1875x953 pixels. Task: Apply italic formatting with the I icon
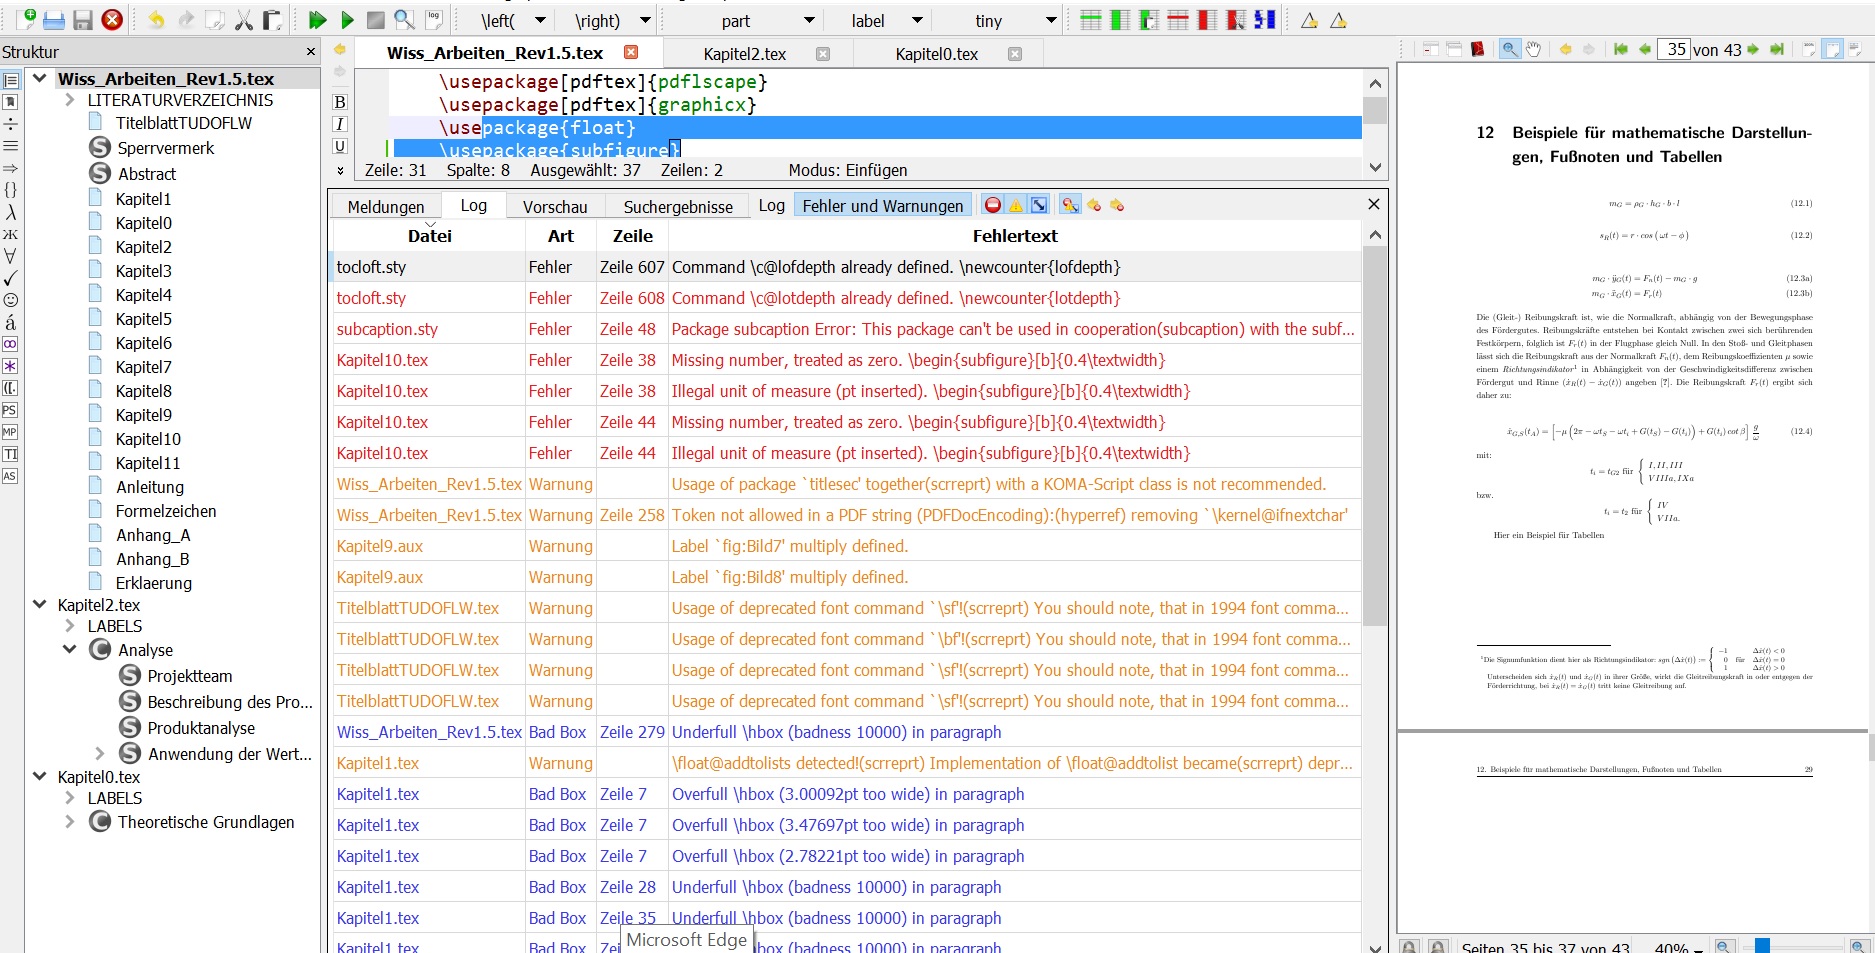(x=340, y=124)
